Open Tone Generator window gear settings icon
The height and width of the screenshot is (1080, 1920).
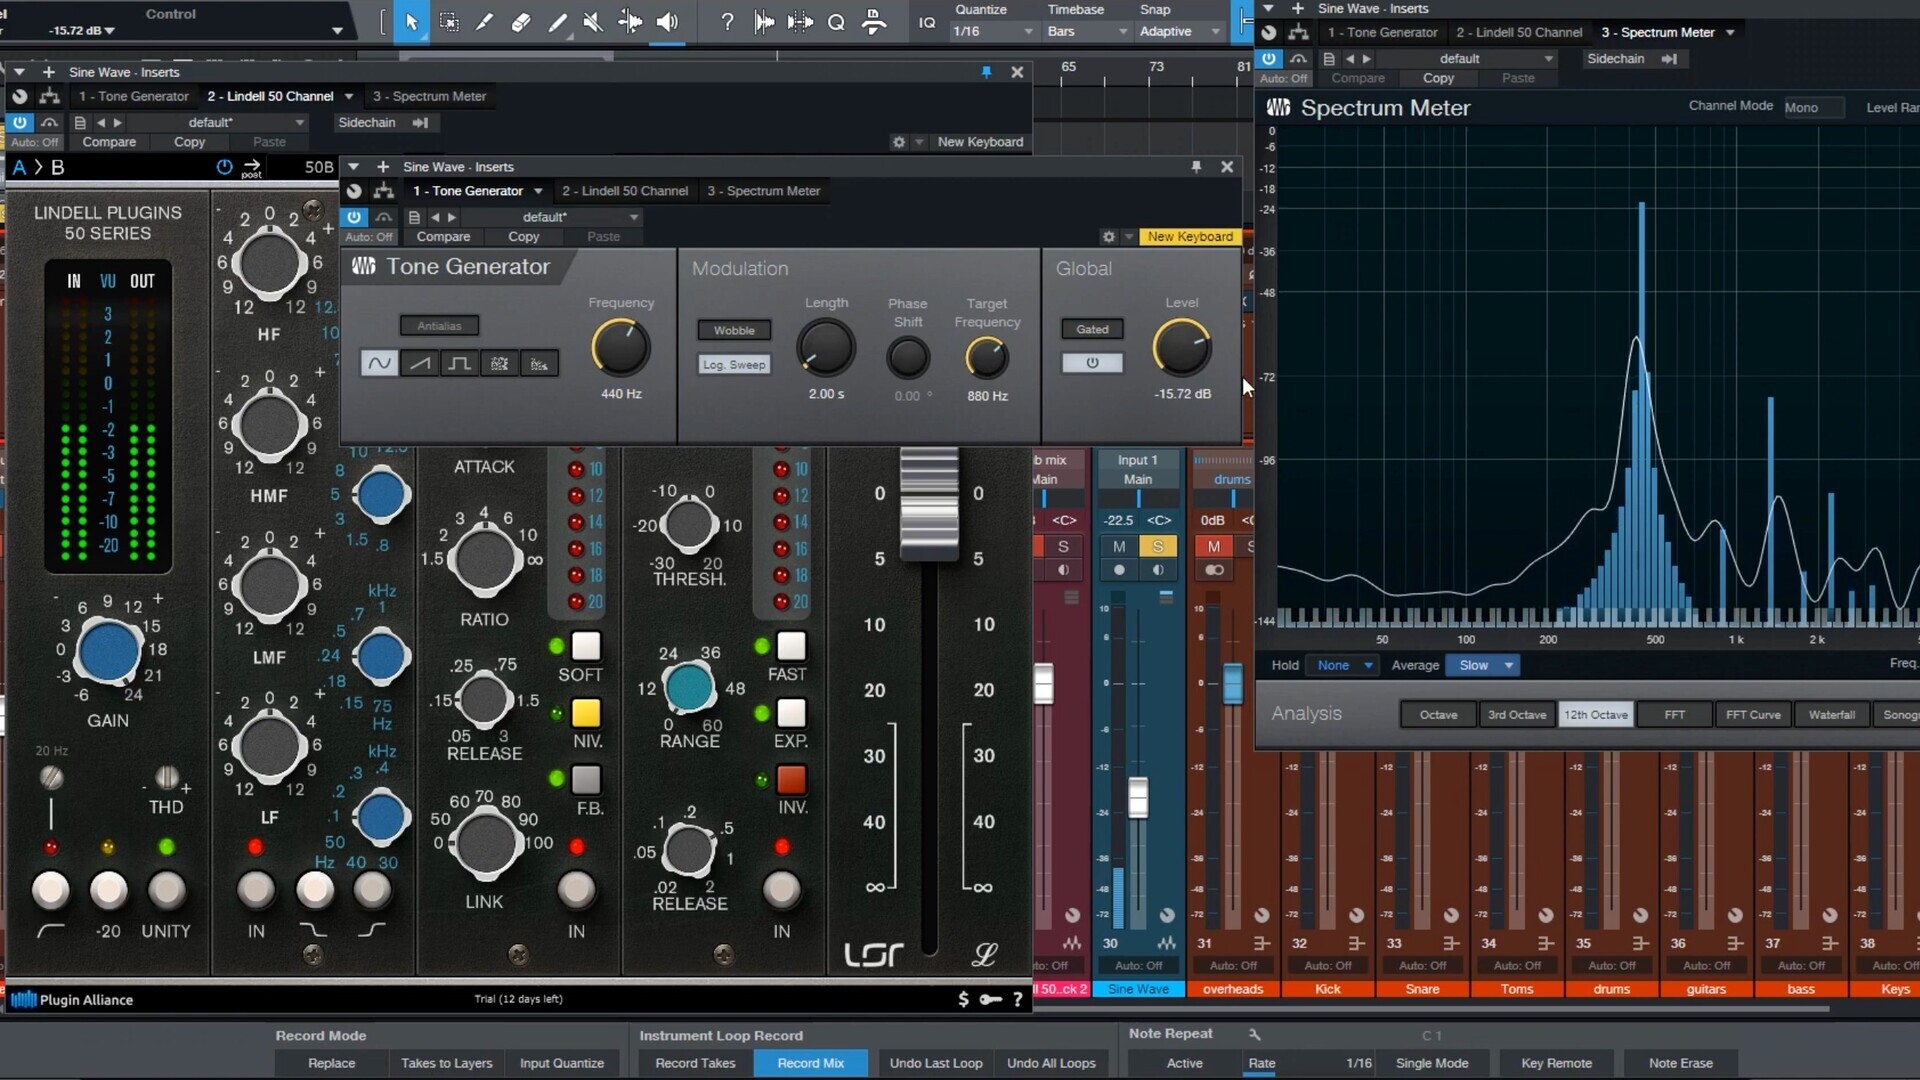(x=1108, y=237)
